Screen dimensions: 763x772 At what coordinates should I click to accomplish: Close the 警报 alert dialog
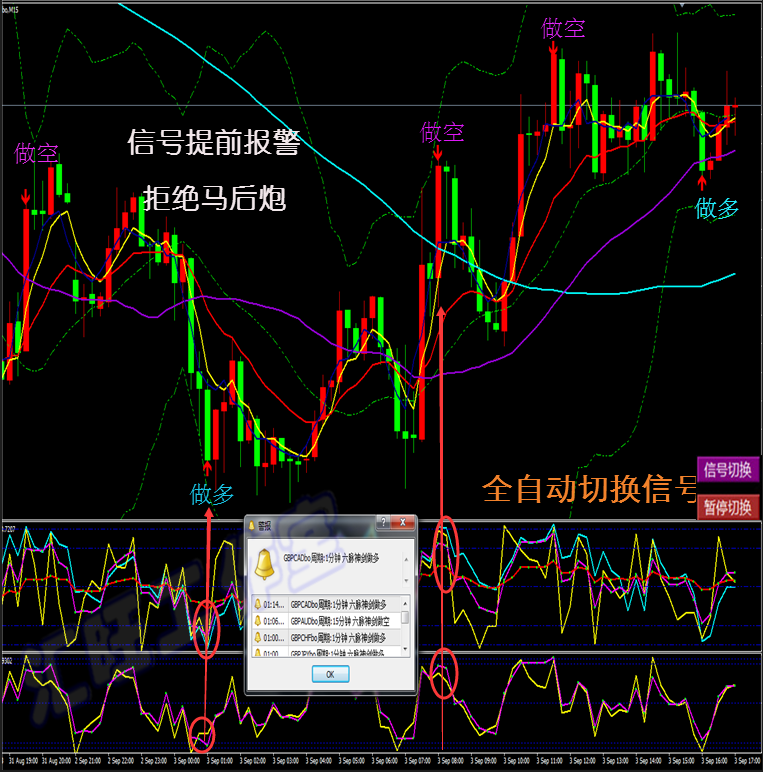(403, 522)
